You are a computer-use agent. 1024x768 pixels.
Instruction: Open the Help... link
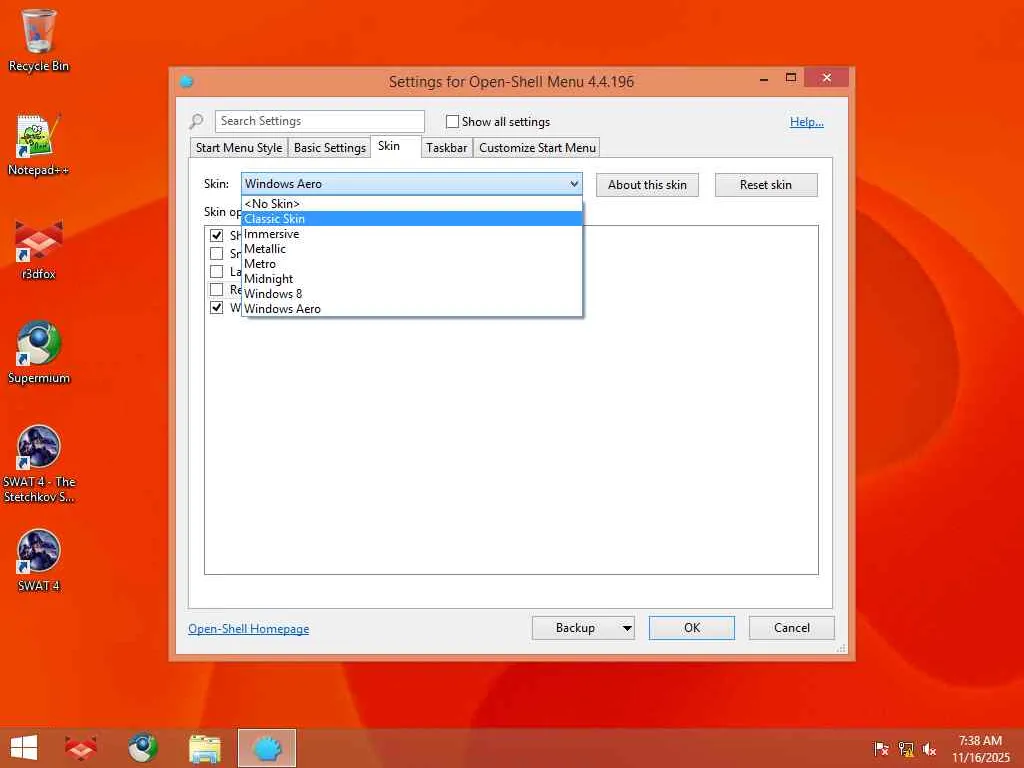(x=807, y=122)
